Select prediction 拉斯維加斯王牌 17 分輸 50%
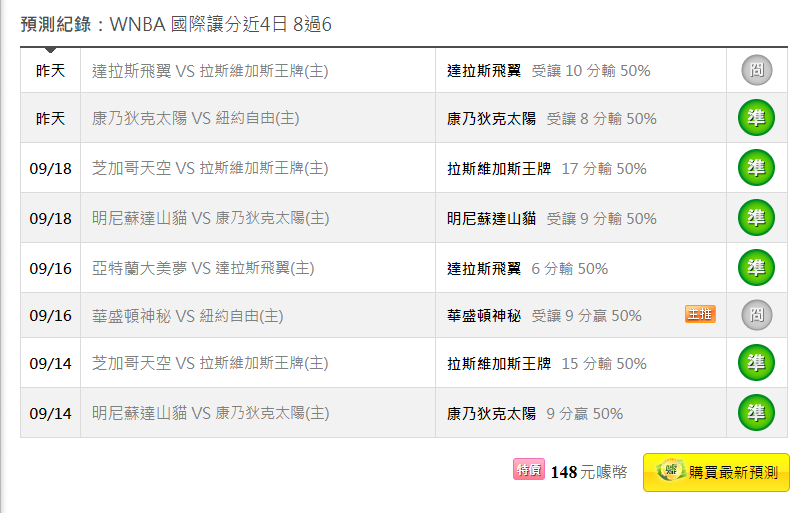Image resolution: width=807 pixels, height=513 pixels. [x=546, y=169]
